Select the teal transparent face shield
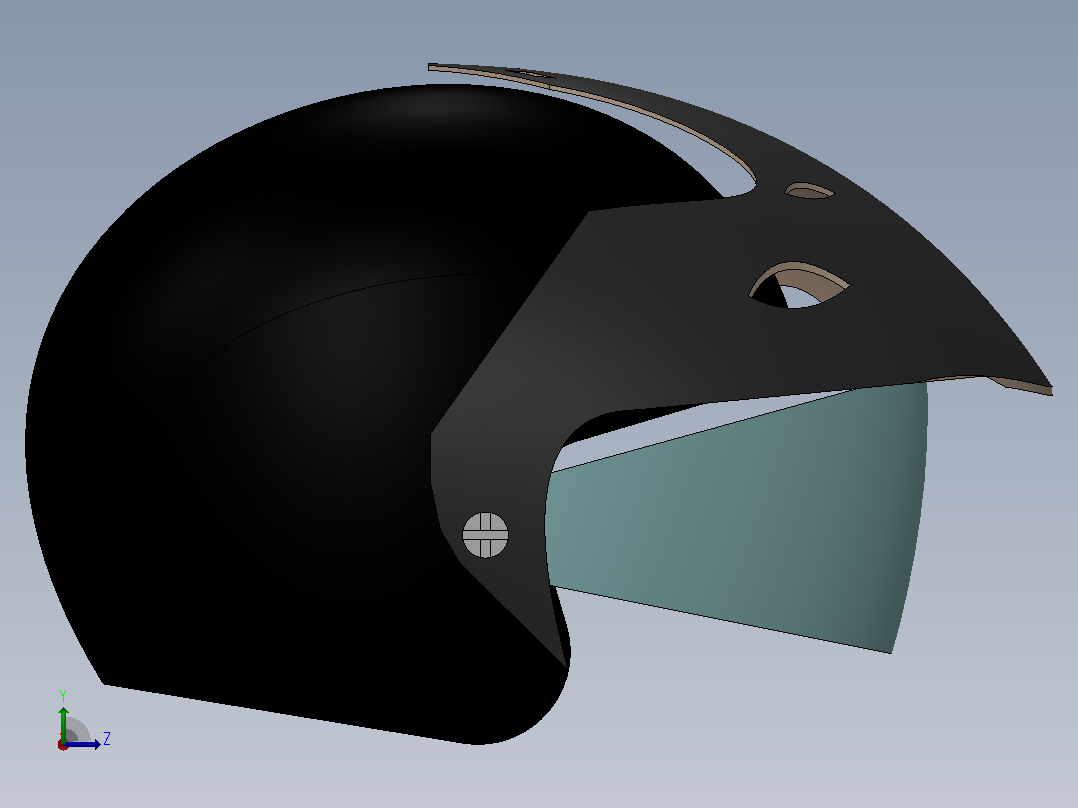 tap(737, 517)
